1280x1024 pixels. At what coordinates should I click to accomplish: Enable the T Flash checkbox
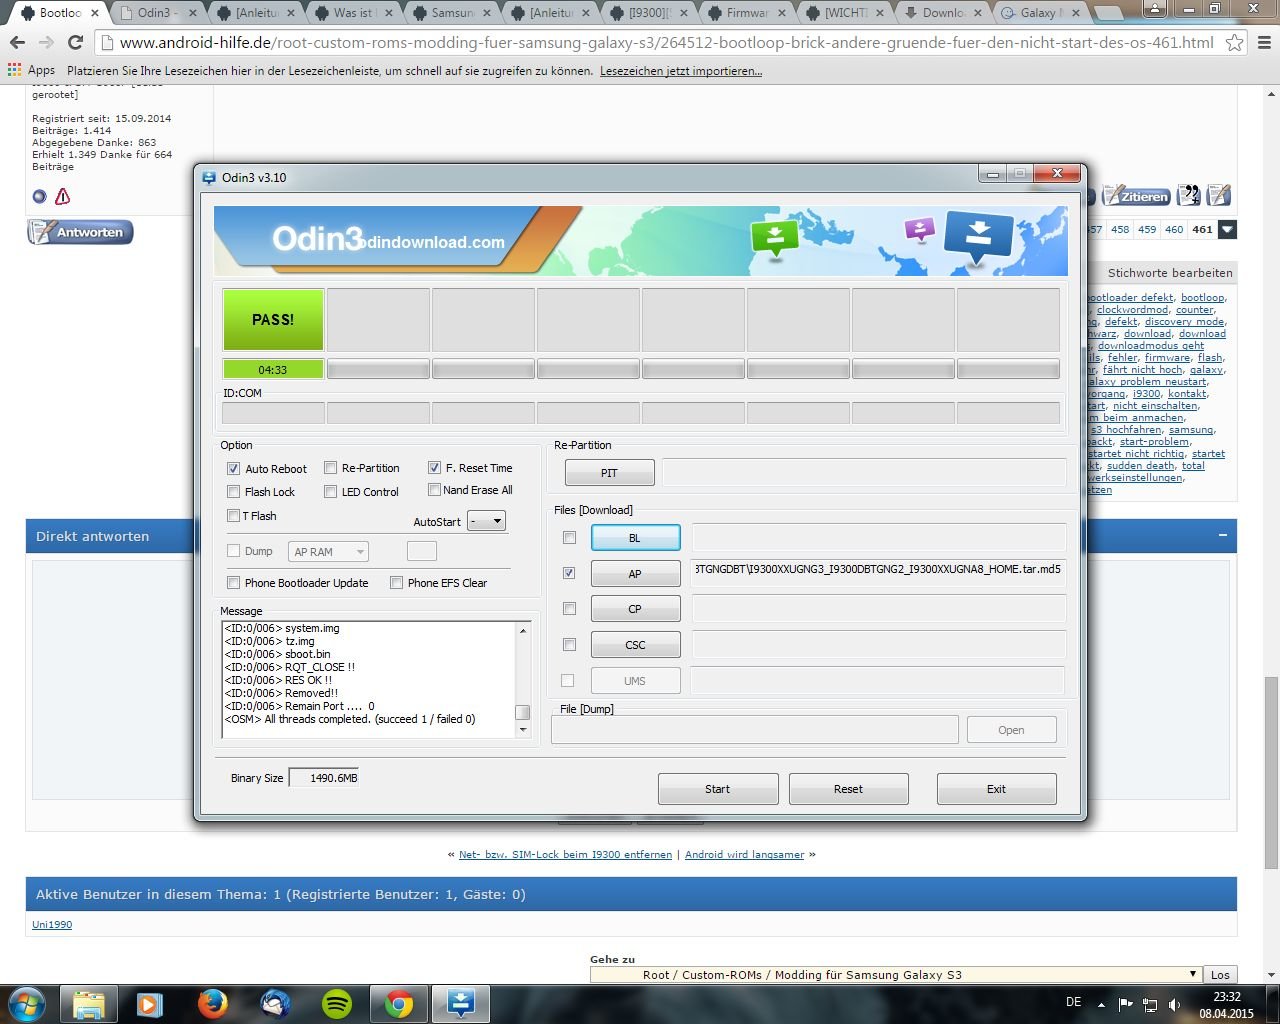(233, 516)
